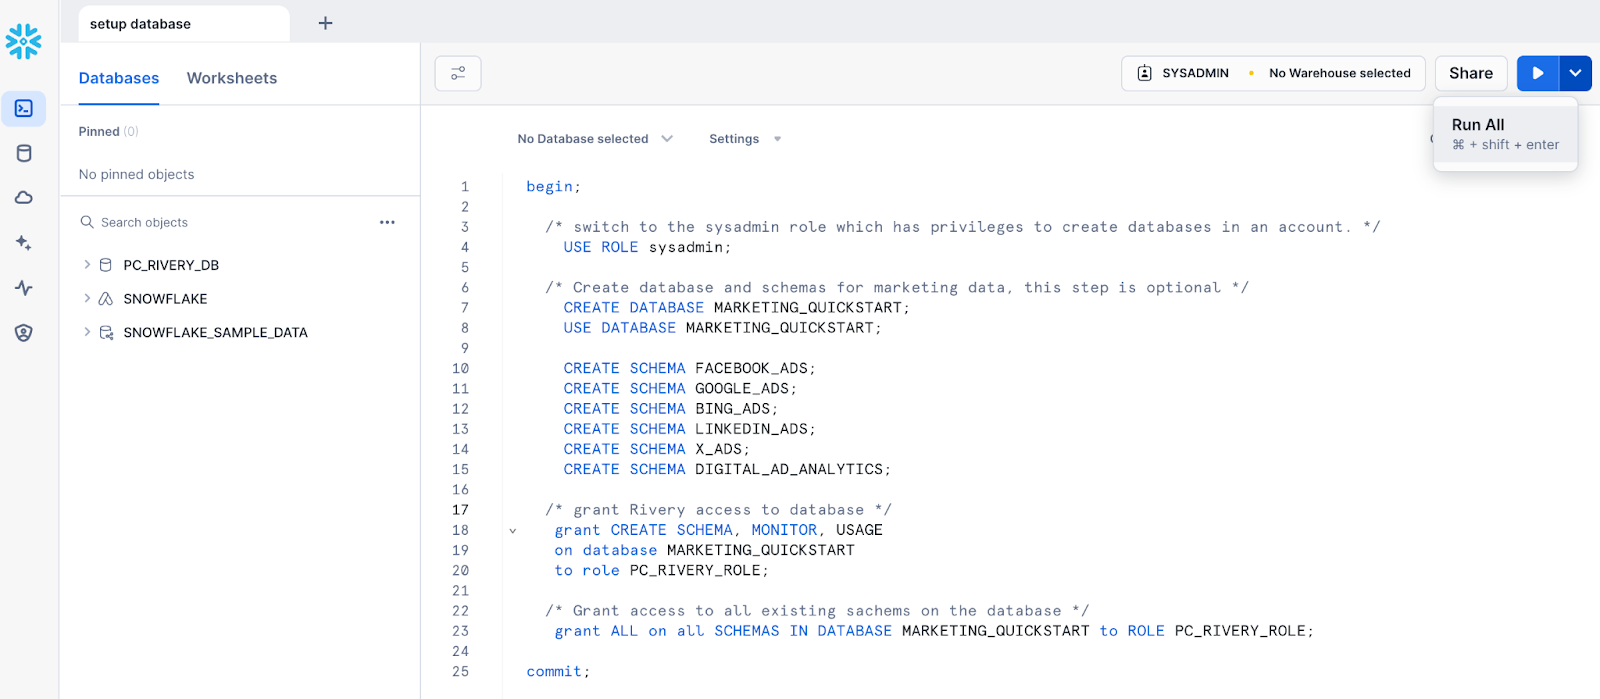Viewport: 1600px width, 699px height.
Task: Open the Settings dropdown
Action: 745,139
